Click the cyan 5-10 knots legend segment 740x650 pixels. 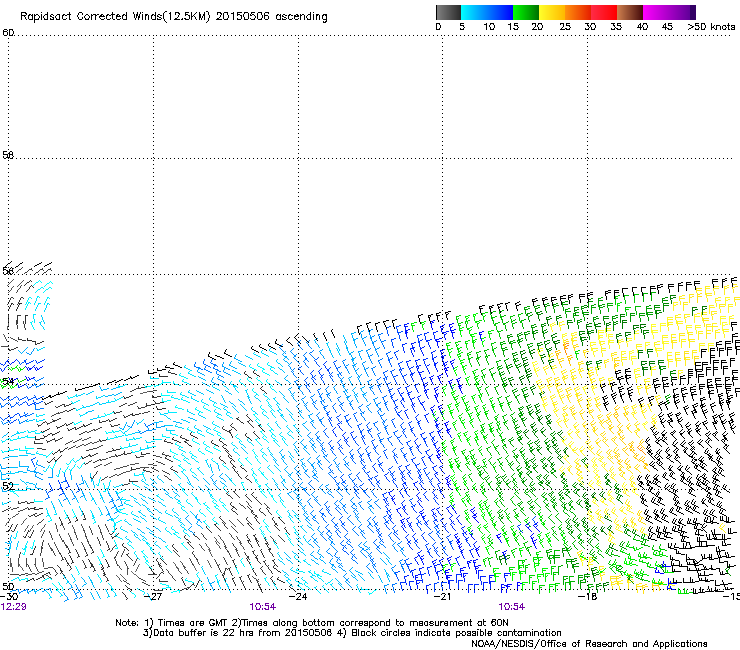[473, 12]
